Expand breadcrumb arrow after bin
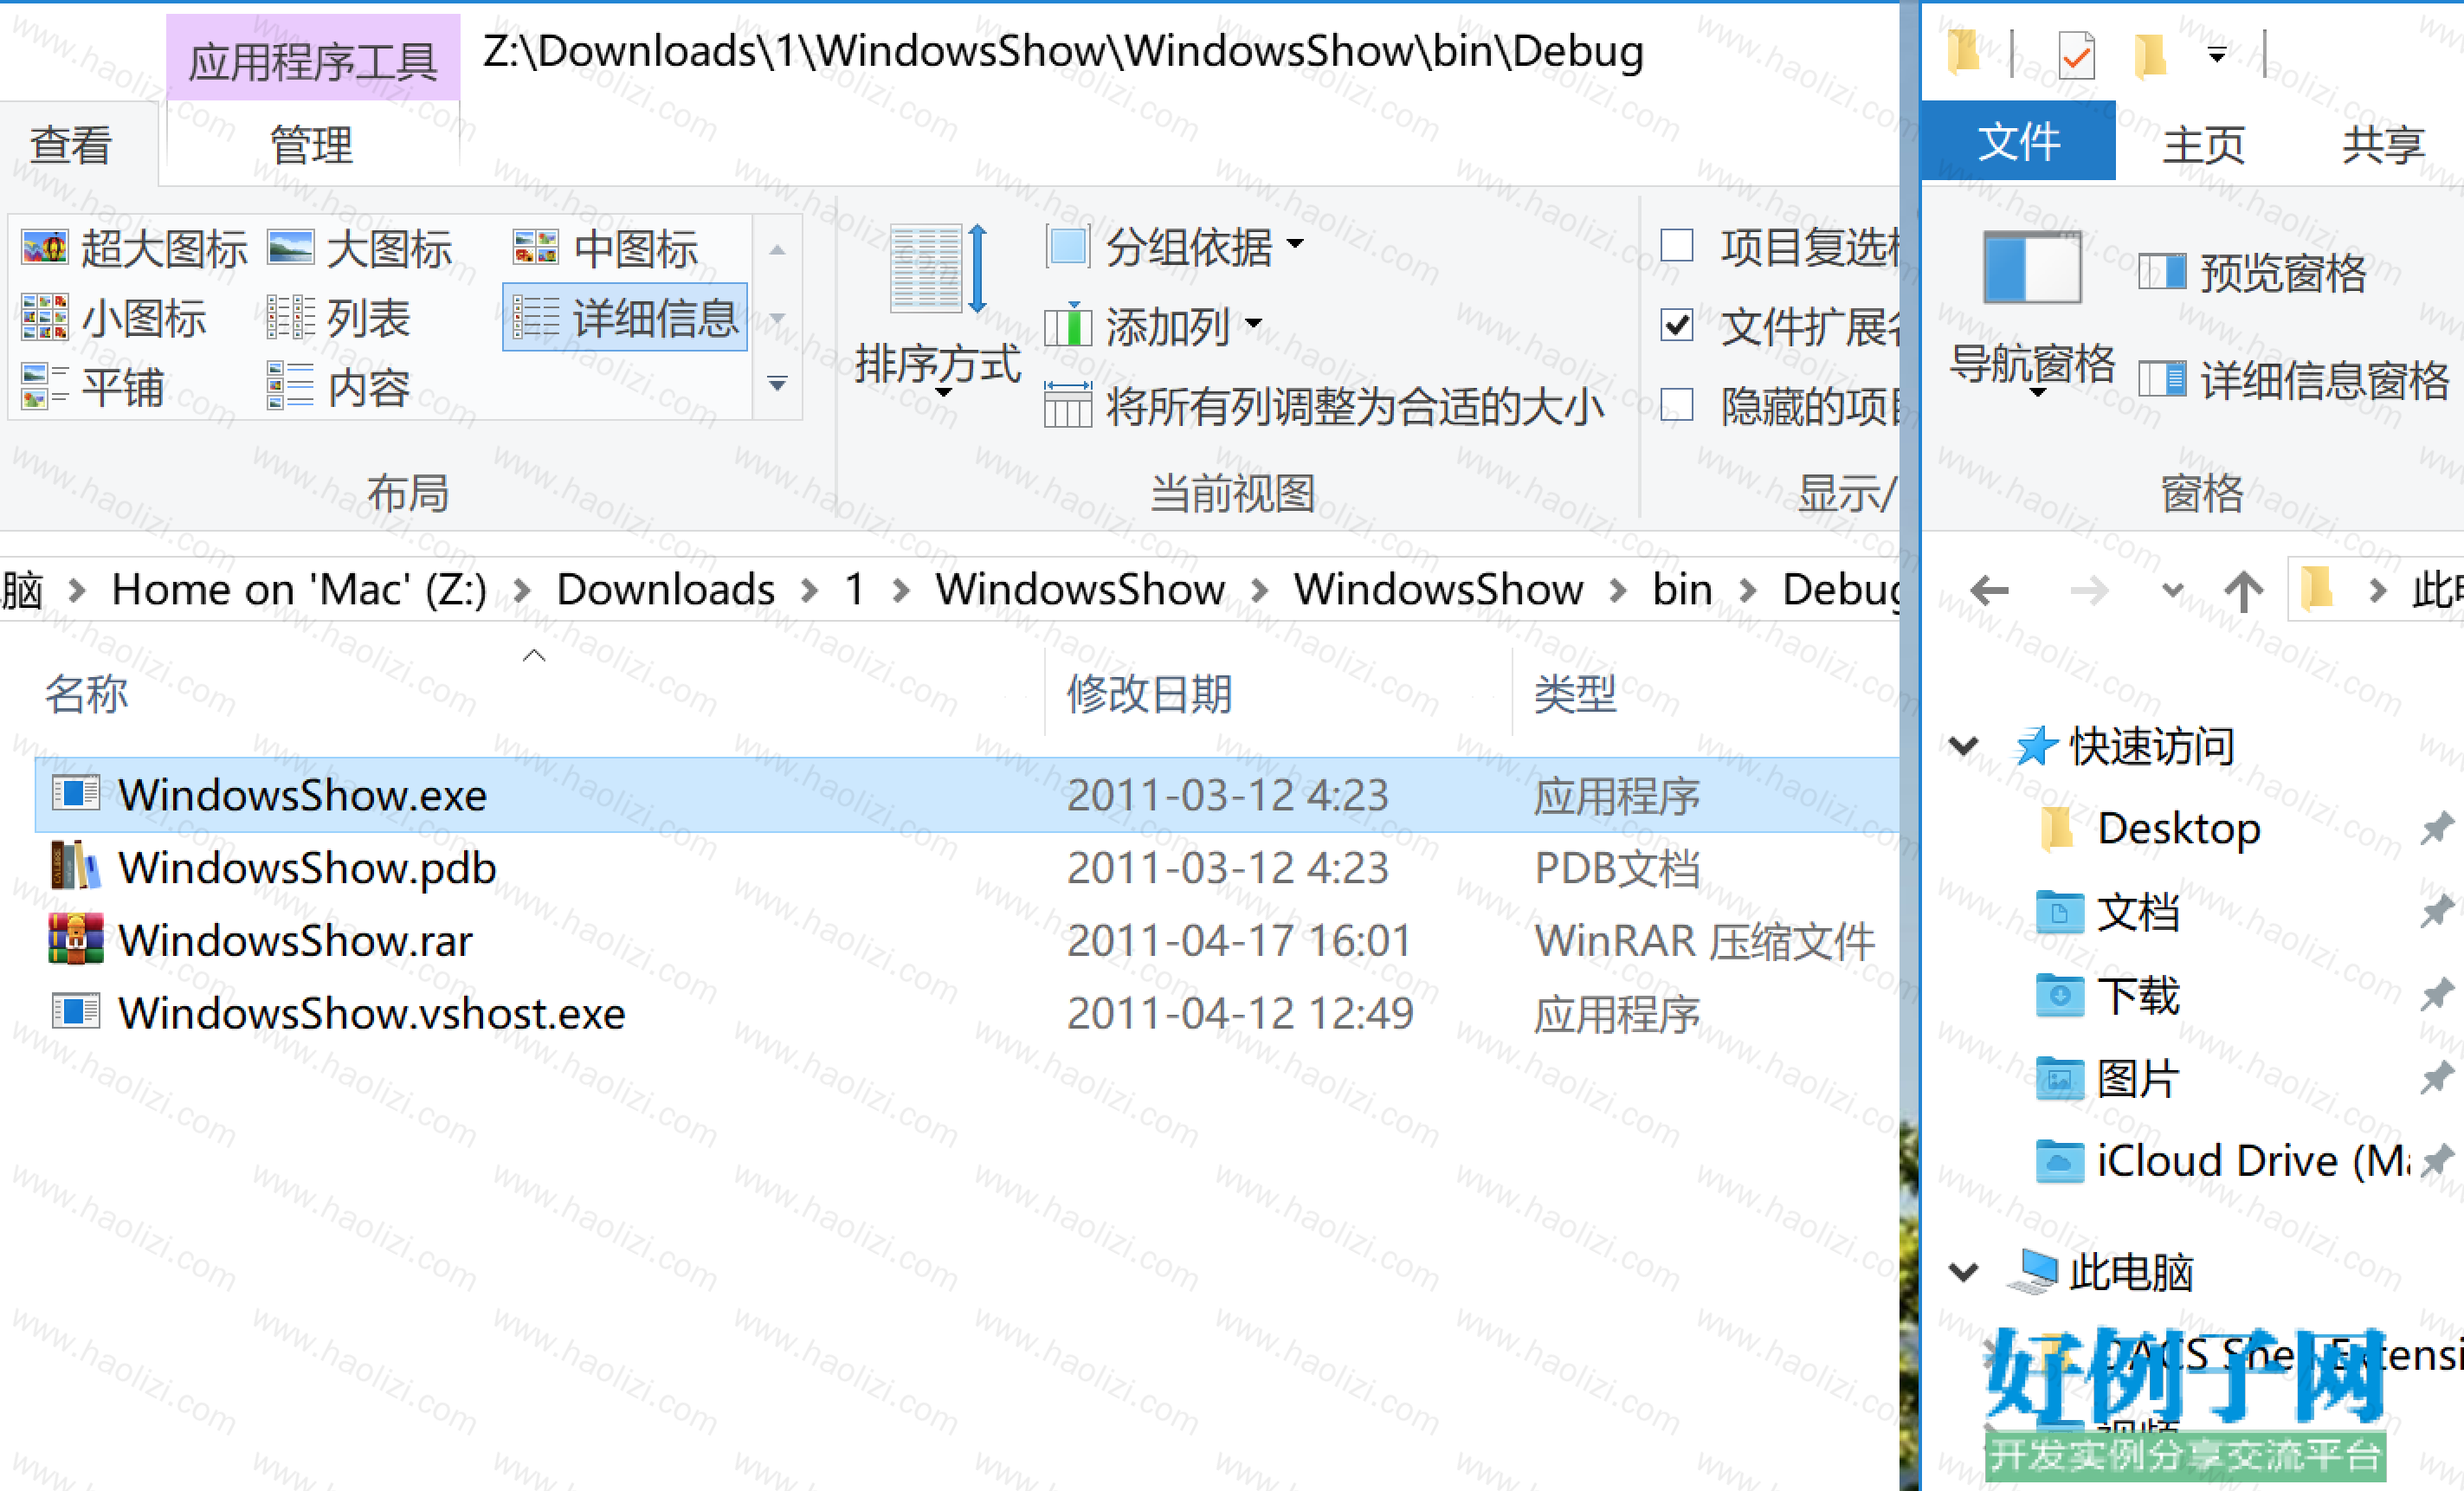This screenshot has width=2464, height=1491. (1747, 590)
